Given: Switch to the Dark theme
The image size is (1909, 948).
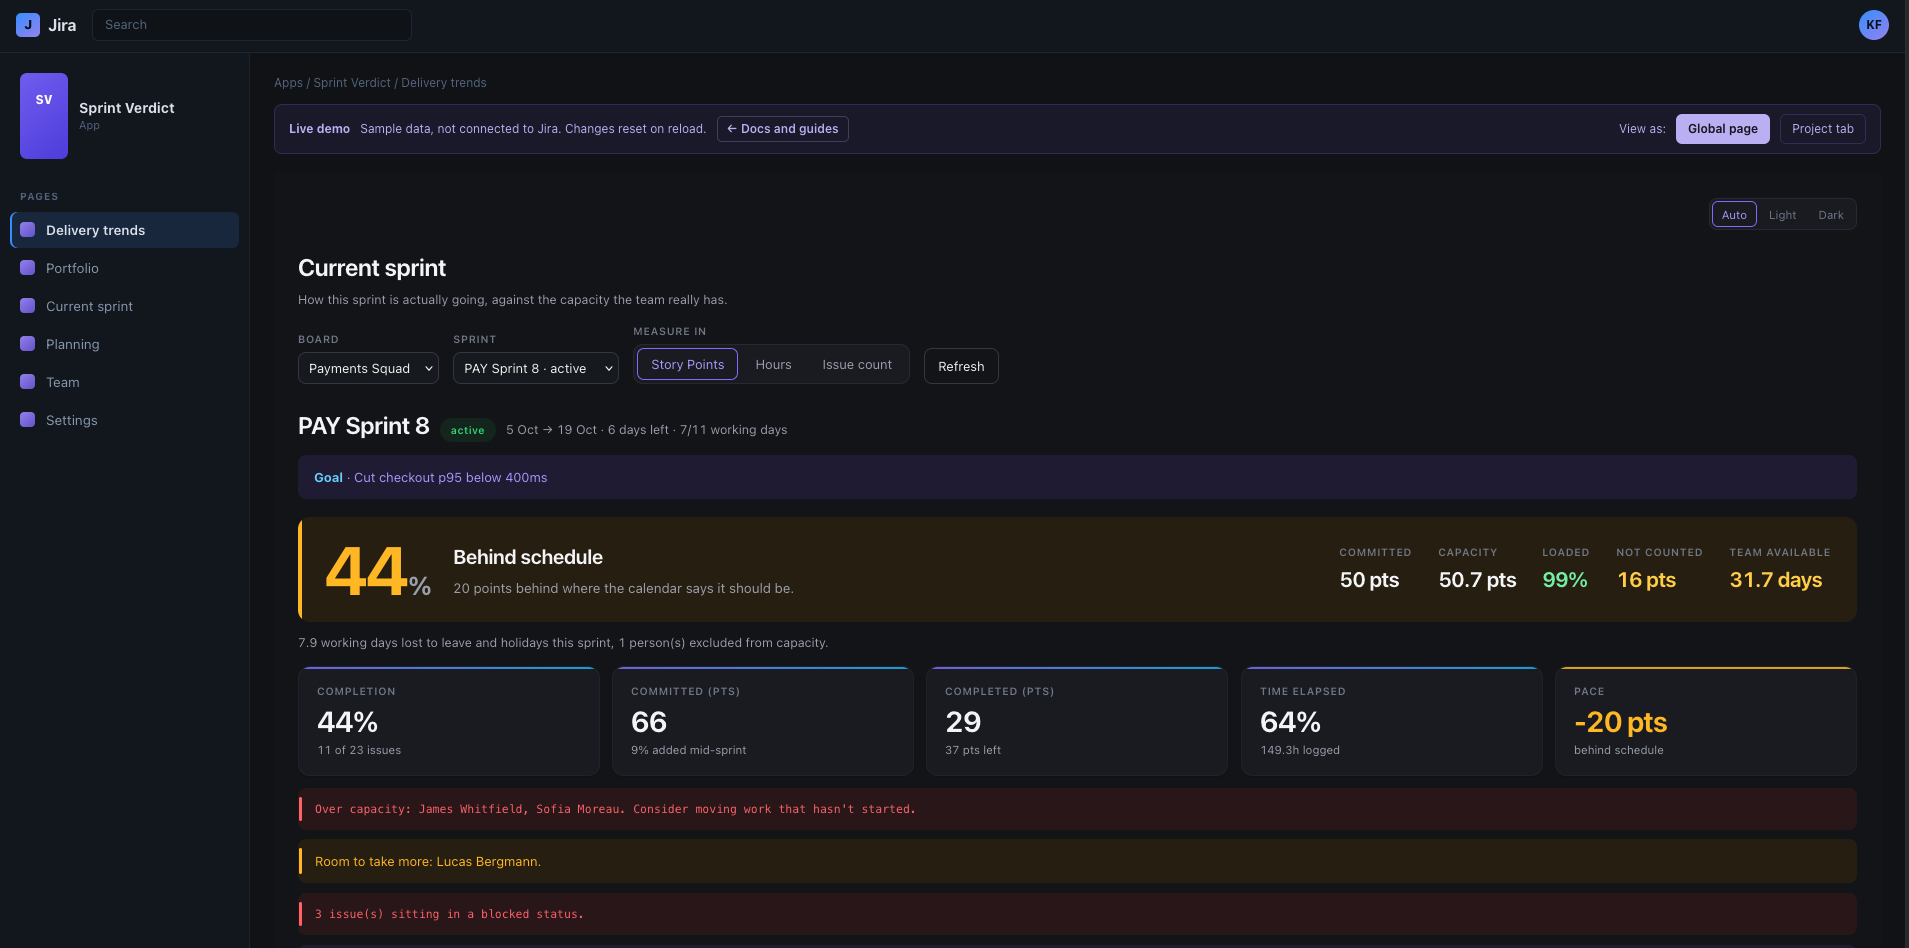Looking at the screenshot, I should (1830, 215).
